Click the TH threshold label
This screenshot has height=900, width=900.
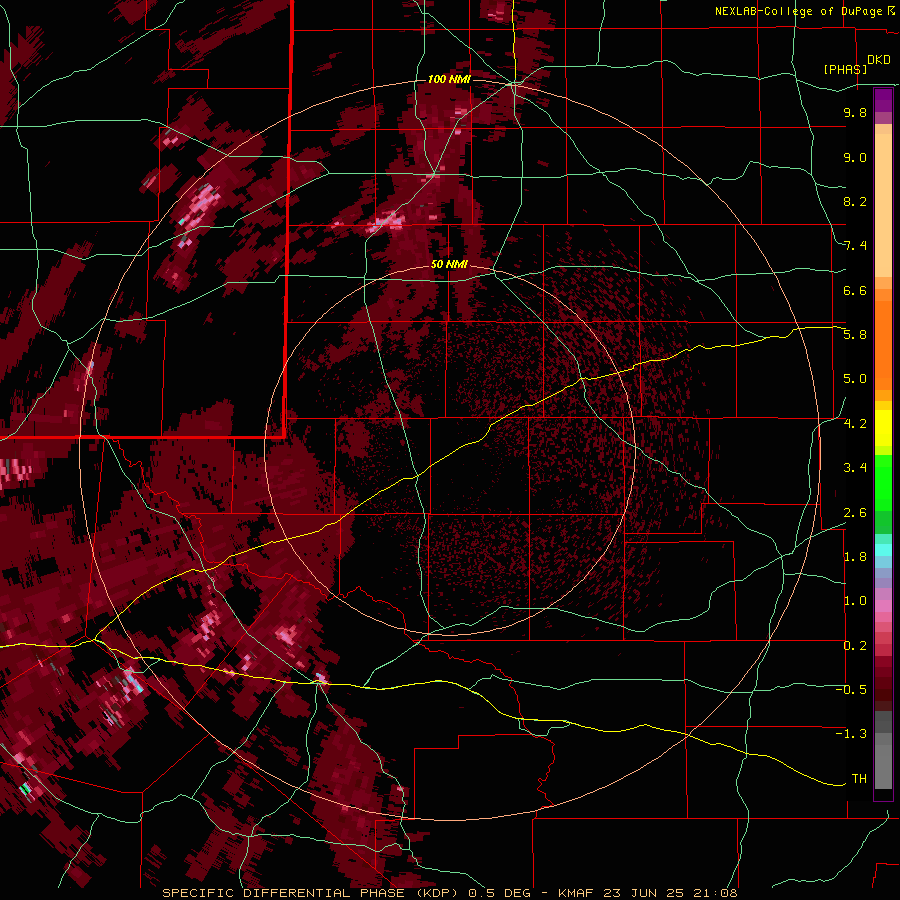tap(859, 779)
